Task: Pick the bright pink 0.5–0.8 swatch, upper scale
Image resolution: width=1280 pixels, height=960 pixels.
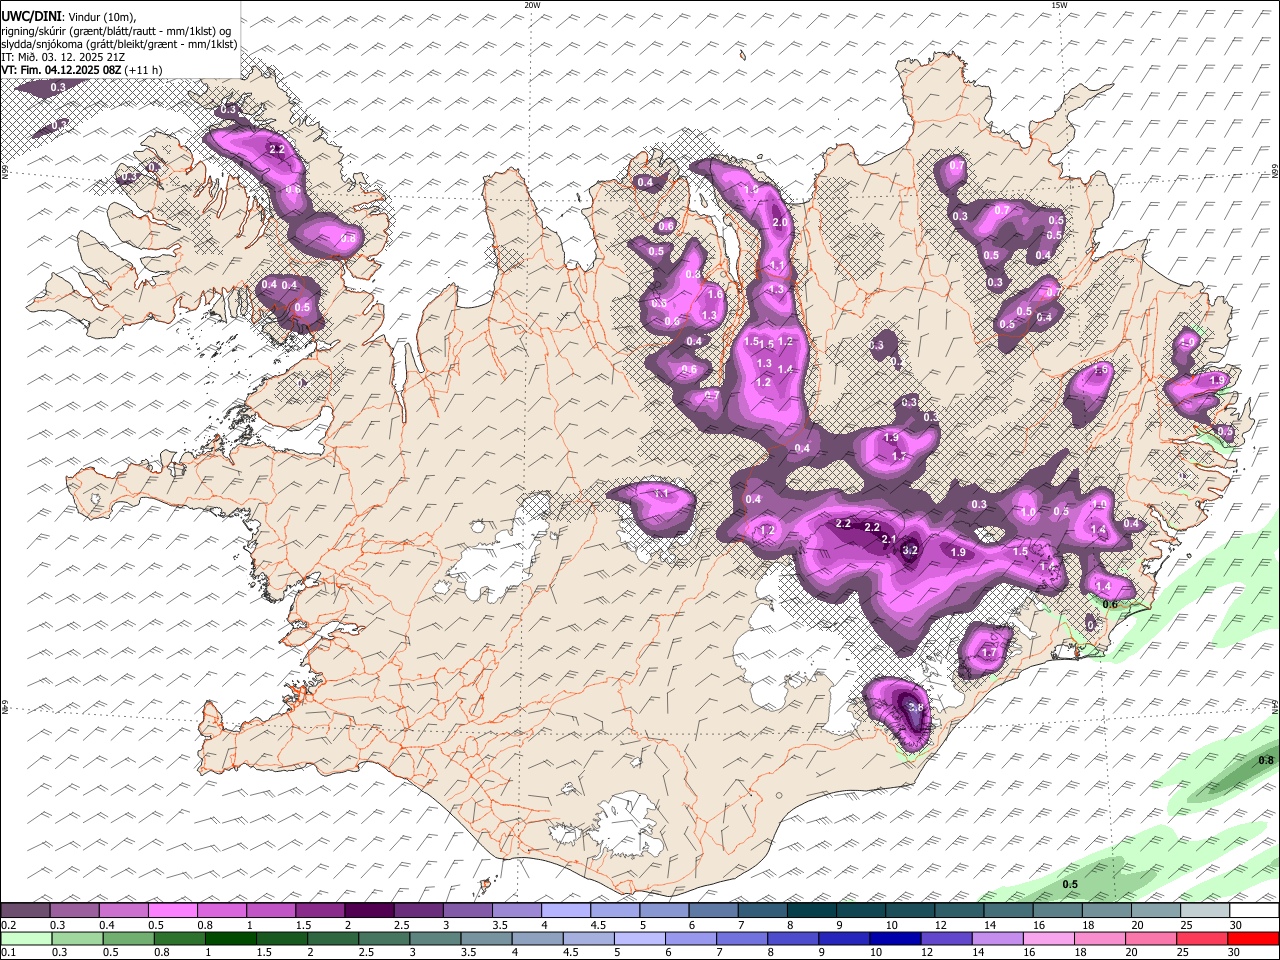Action: point(172,911)
